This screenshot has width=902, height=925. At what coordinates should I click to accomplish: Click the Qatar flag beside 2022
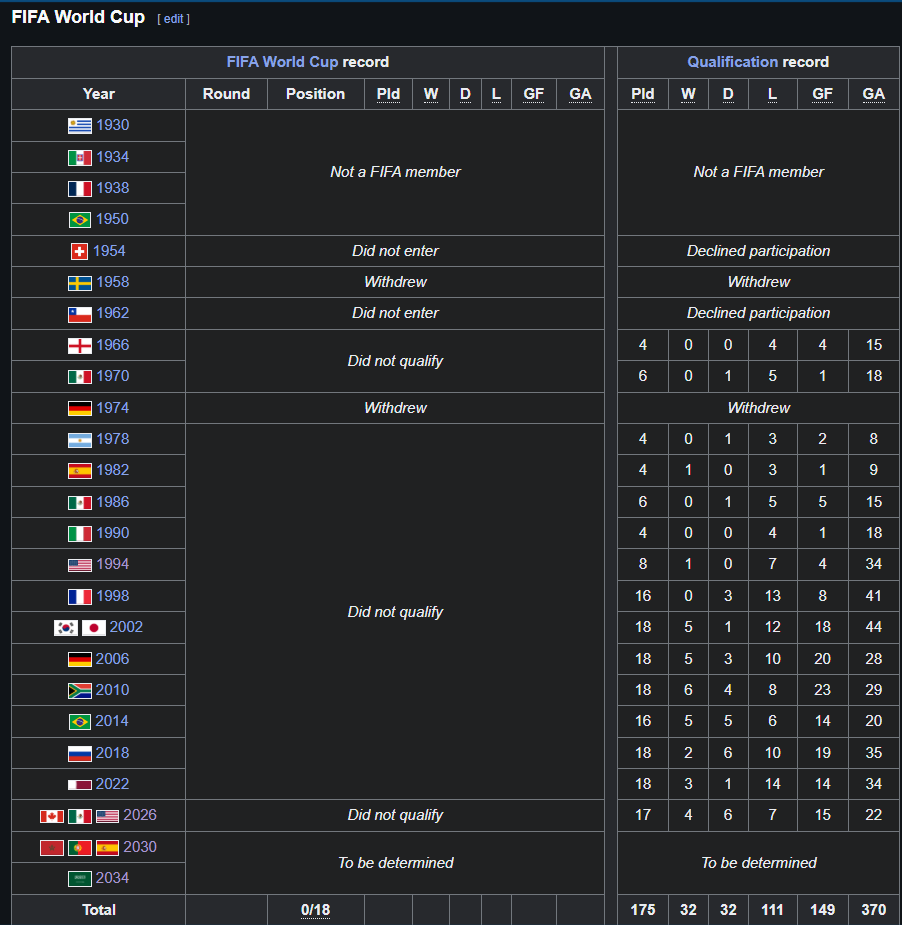[x=80, y=785]
